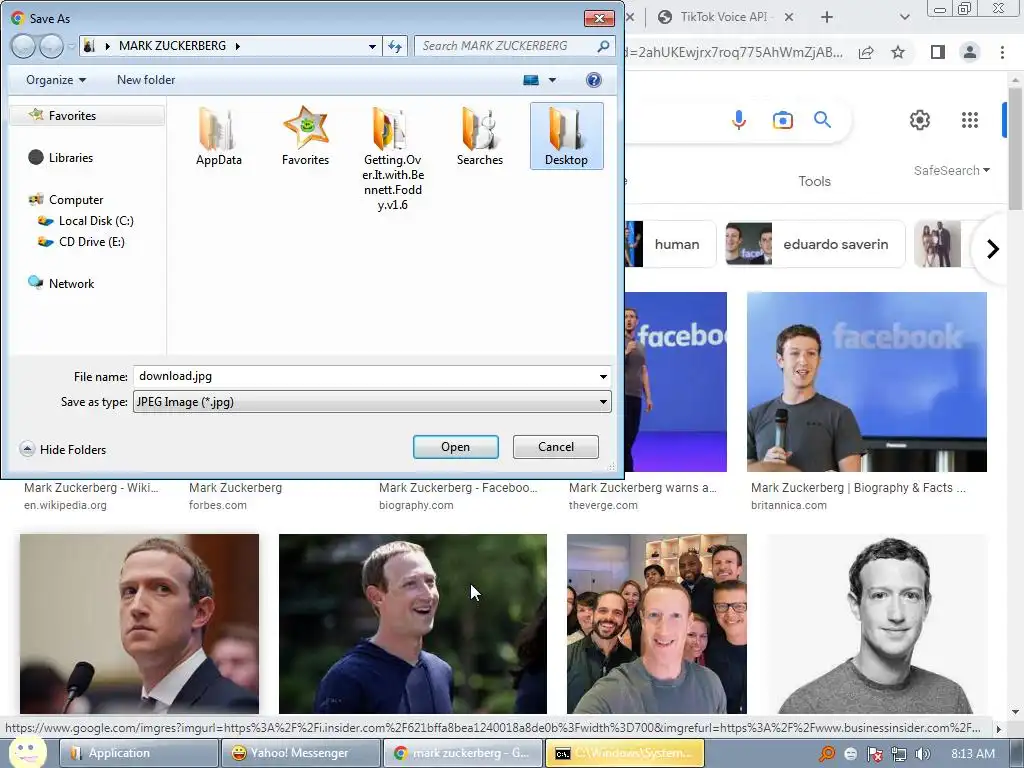Image resolution: width=1024 pixels, height=768 pixels.
Task: Open Yahoo! Messenger from the taskbar
Action: click(x=300, y=753)
